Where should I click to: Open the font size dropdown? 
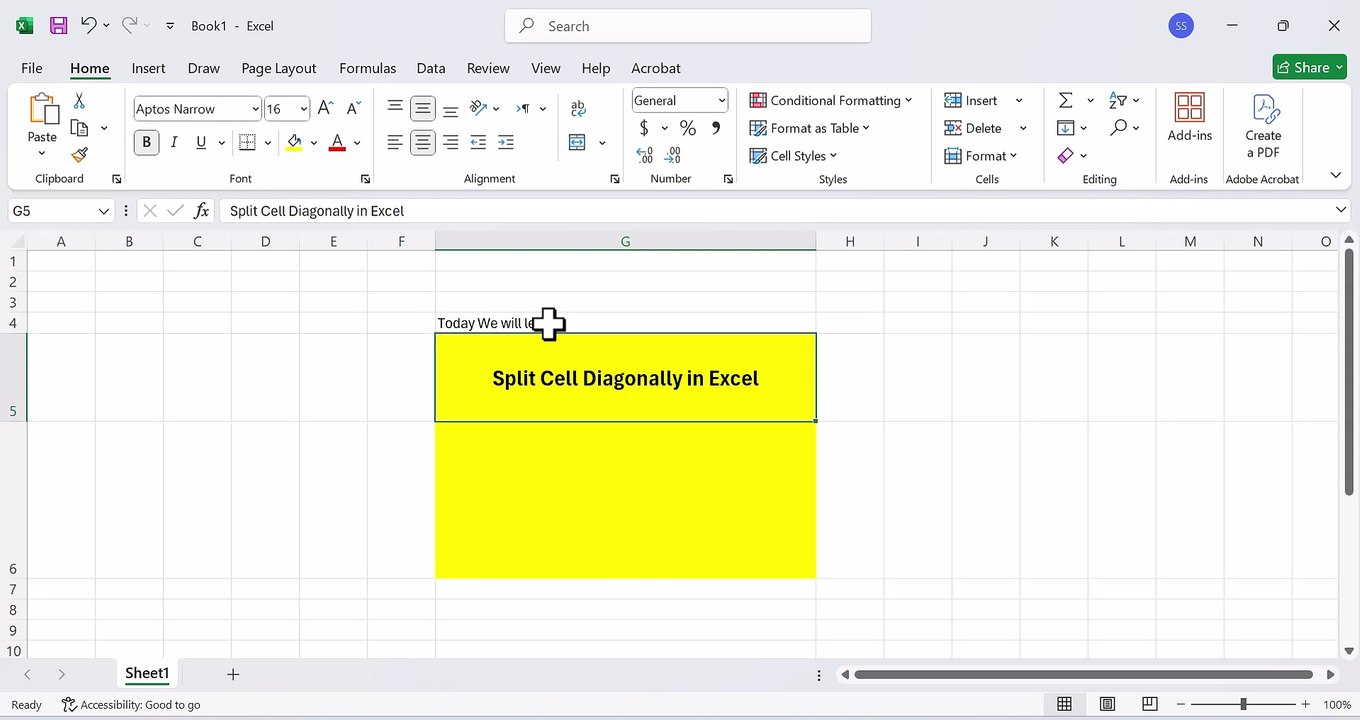(304, 109)
